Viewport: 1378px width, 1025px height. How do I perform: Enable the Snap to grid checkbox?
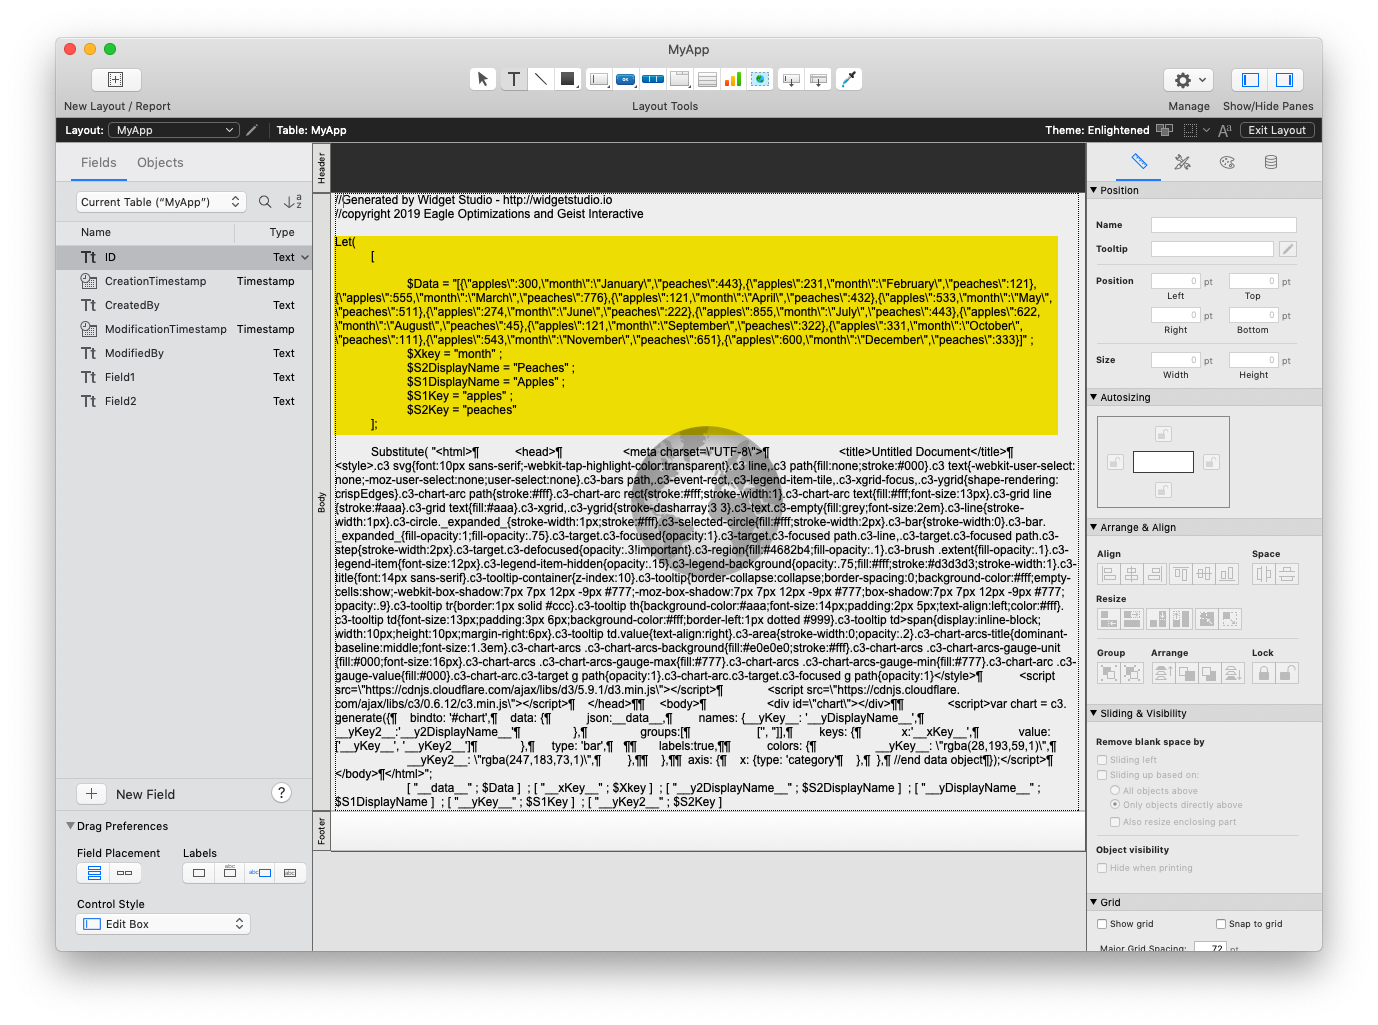point(1221,924)
